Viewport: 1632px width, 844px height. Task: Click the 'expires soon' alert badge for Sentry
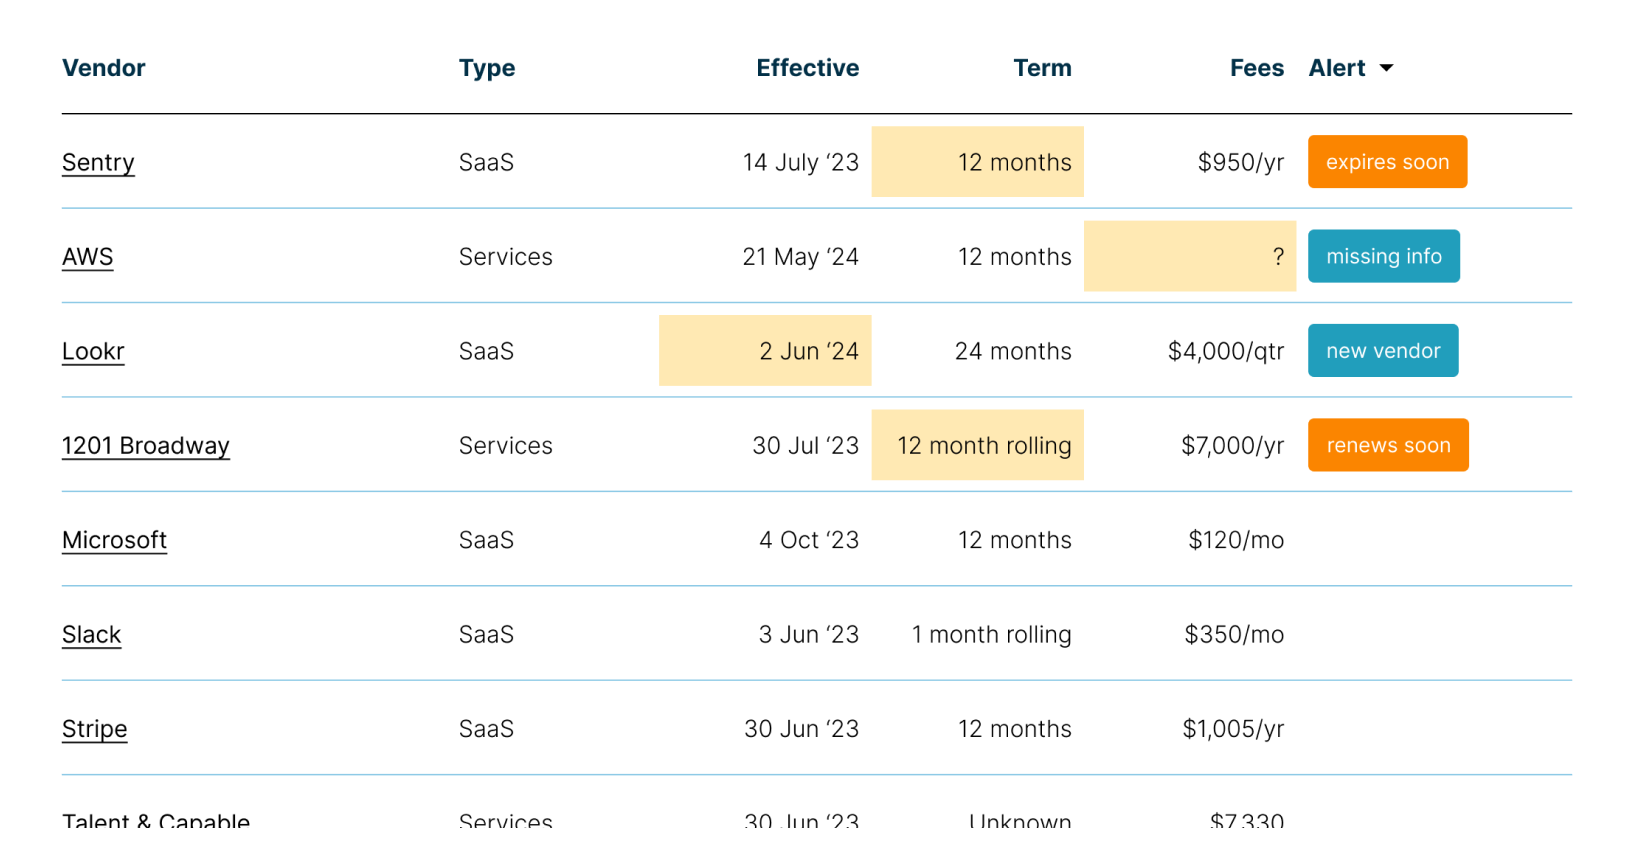(x=1387, y=161)
